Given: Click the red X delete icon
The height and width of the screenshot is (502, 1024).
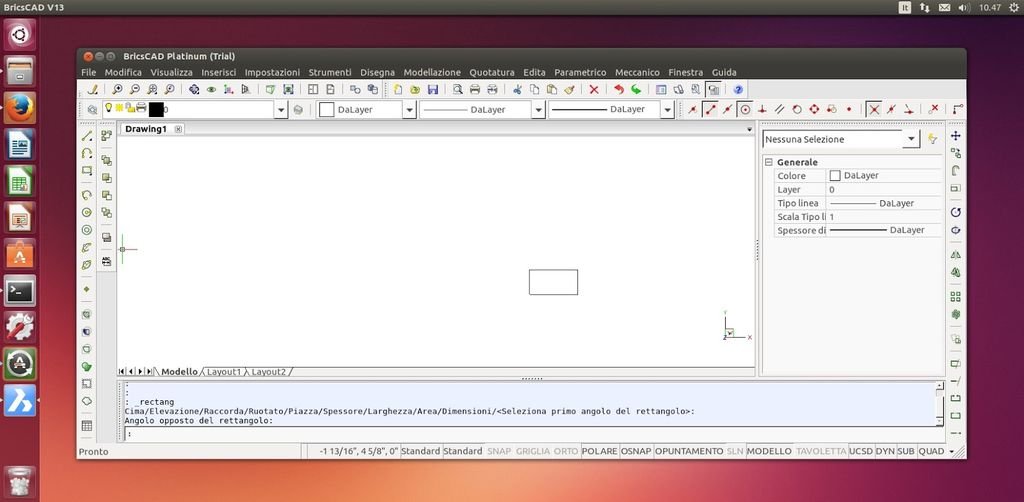Looking at the screenshot, I should 594,89.
